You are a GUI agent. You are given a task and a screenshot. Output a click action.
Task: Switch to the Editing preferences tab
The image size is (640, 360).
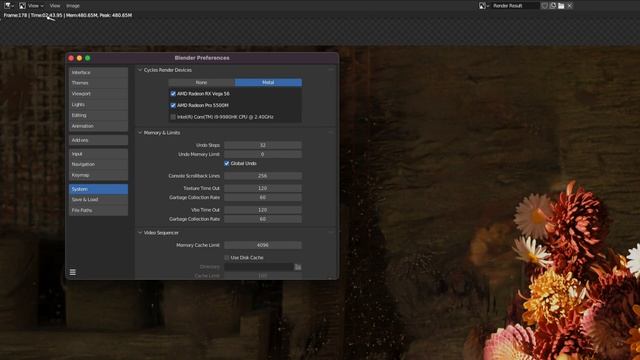point(98,116)
